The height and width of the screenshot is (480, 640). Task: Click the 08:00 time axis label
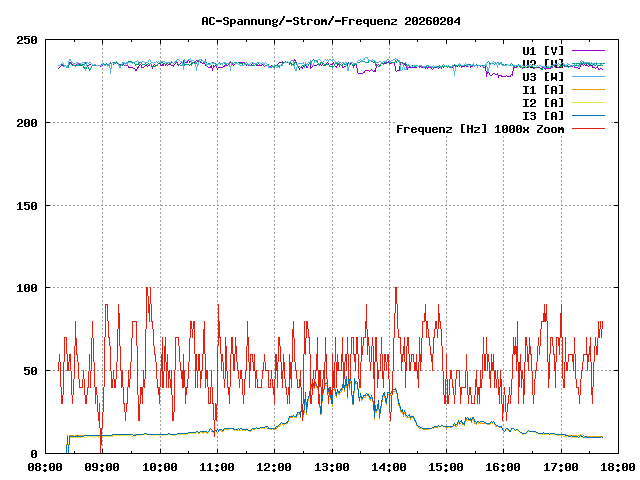pos(45,467)
